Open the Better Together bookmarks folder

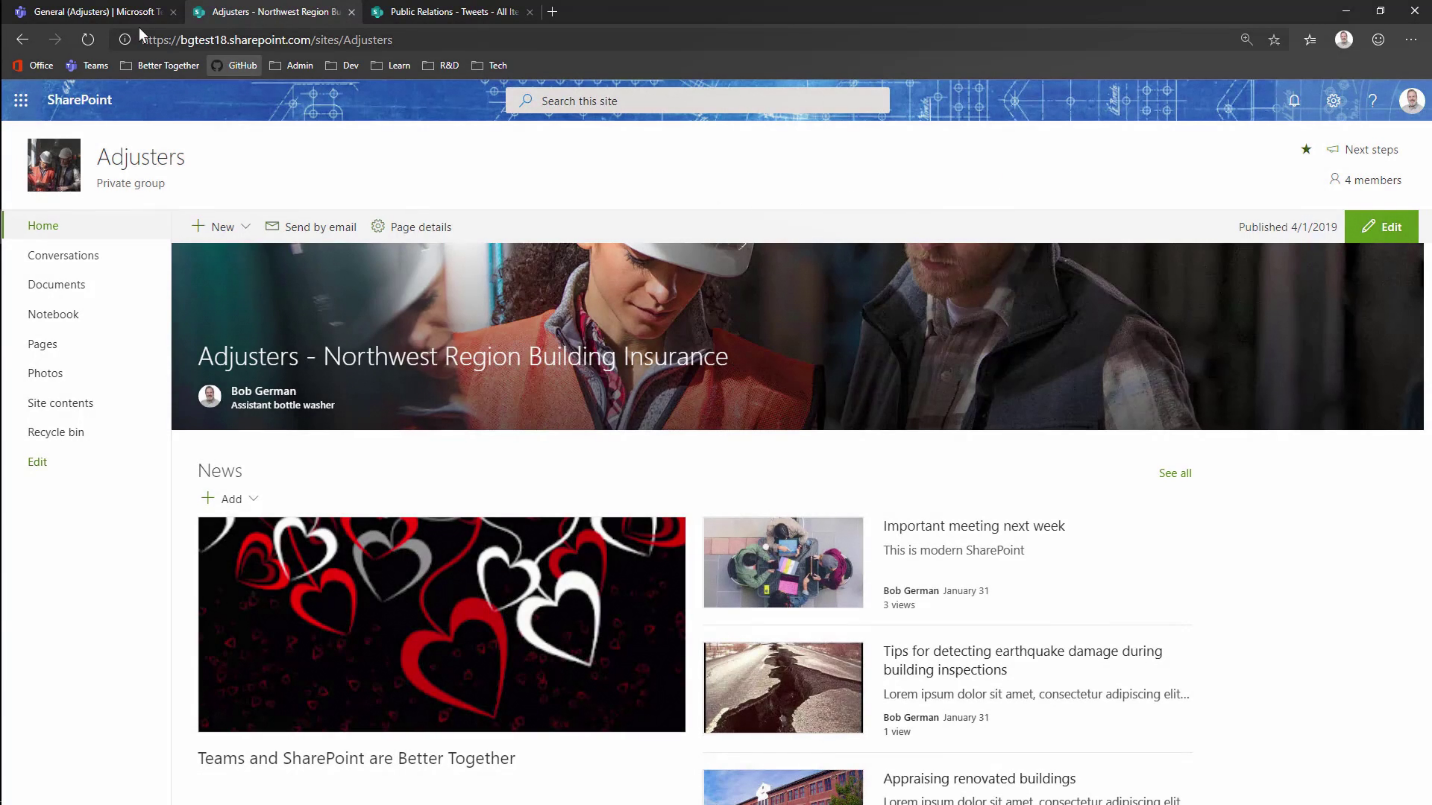click(159, 65)
